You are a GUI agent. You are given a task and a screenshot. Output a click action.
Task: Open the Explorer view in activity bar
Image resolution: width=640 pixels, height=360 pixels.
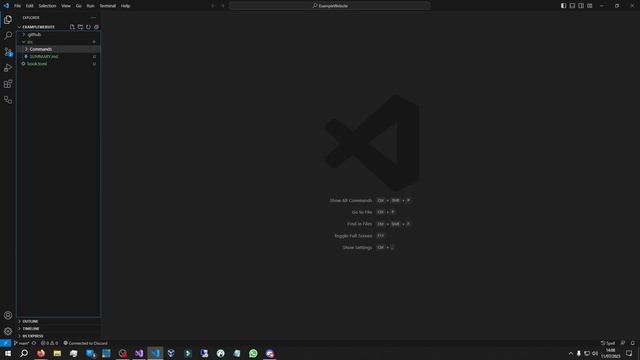point(8,20)
